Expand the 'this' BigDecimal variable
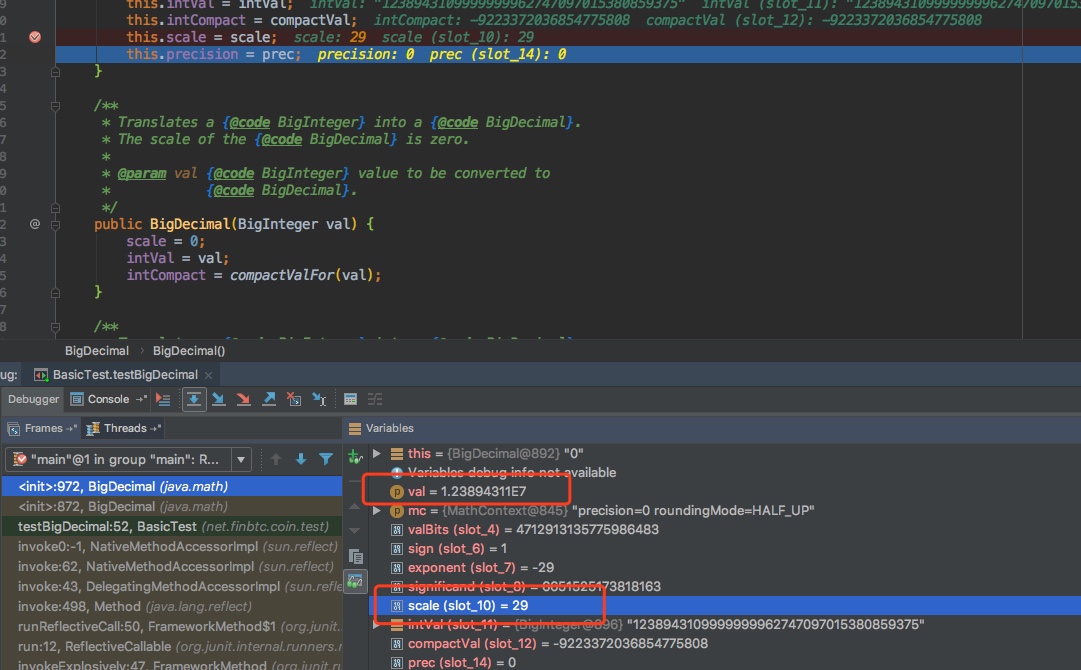The height and width of the screenshot is (670, 1081). [x=376, y=454]
